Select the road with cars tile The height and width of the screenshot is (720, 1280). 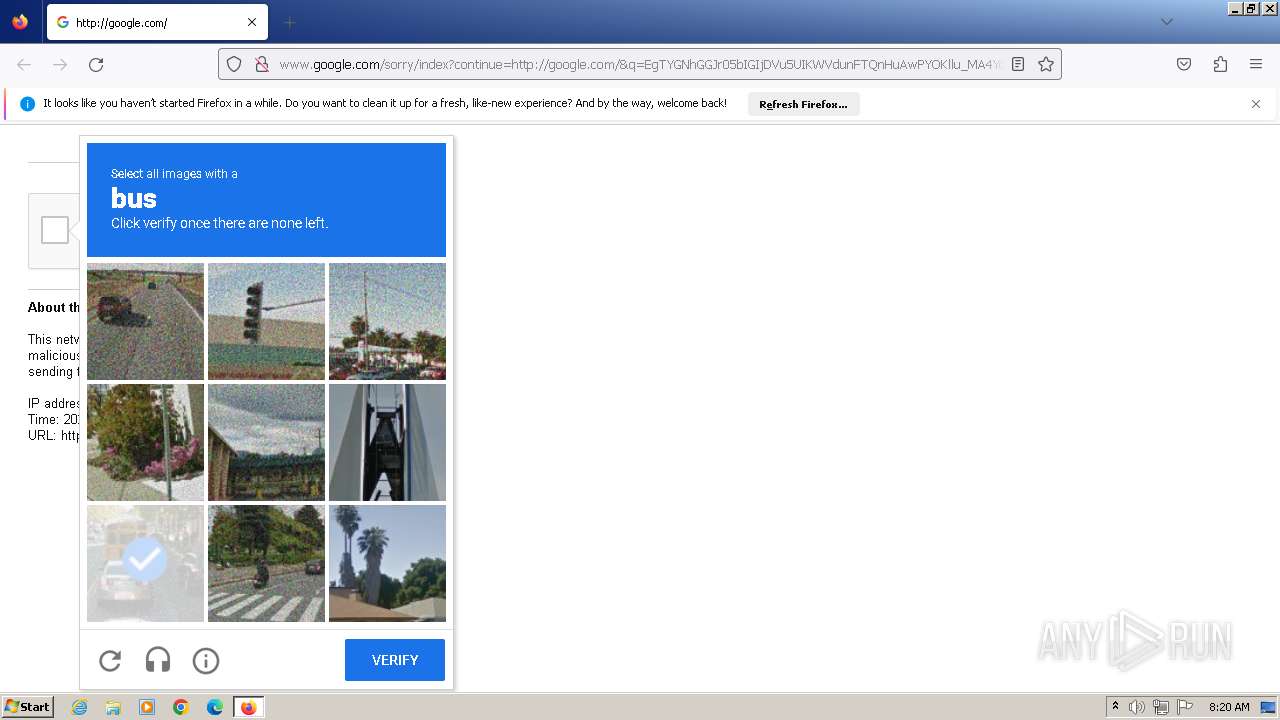[x=145, y=321]
